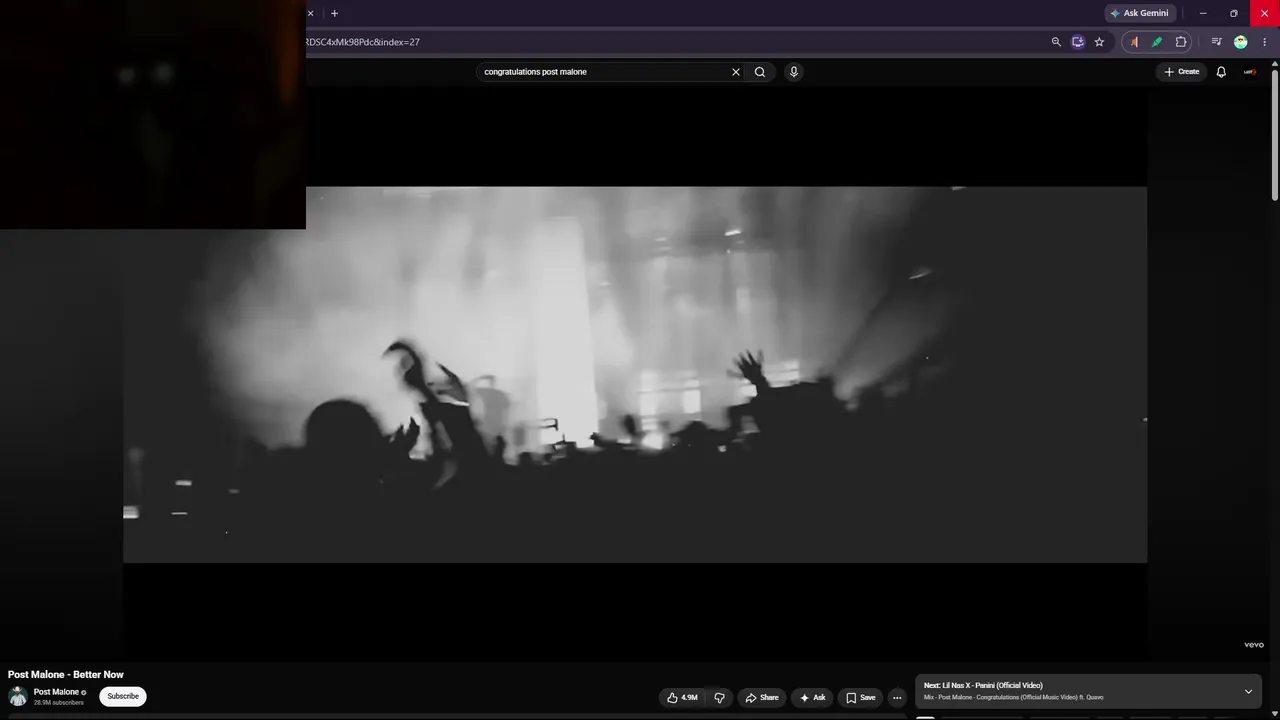Click the page URL in address bar
Viewport: 1280px width, 720px height.
(x=362, y=42)
